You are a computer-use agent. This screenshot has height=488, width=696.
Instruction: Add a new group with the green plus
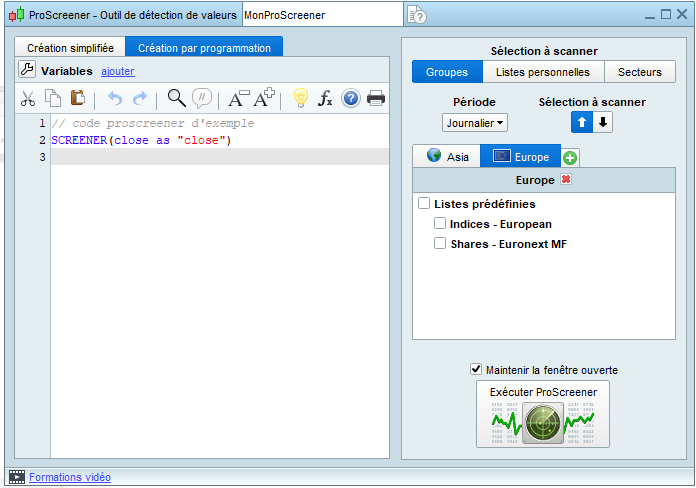(570, 158)
